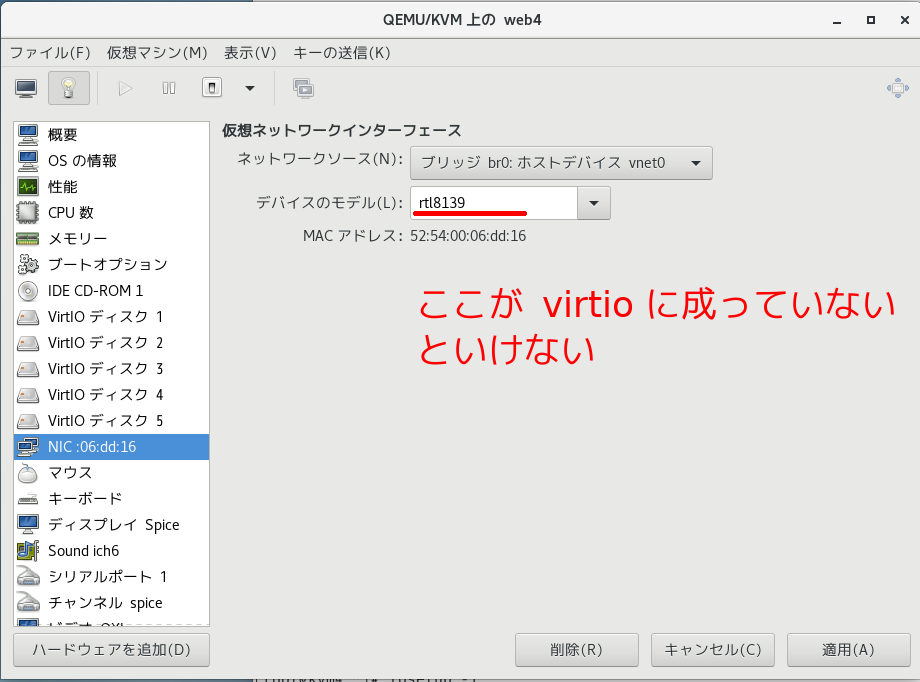The height and width of the screenshot is (682, 920).
Task: Open the shutdown options dropdown arrow
Action: (x=250, y=89)
